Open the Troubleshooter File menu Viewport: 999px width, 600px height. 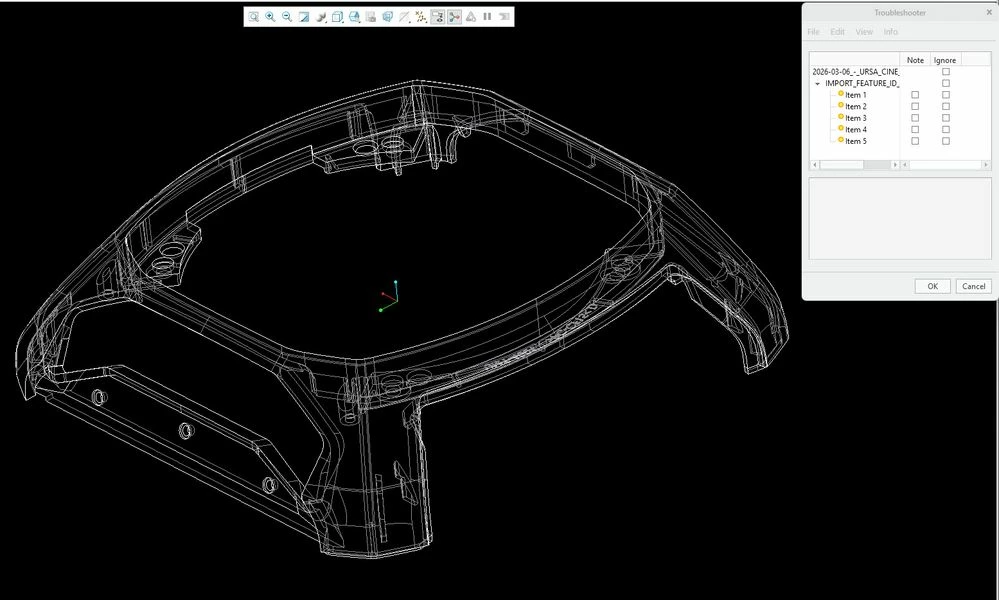(813, 32)
